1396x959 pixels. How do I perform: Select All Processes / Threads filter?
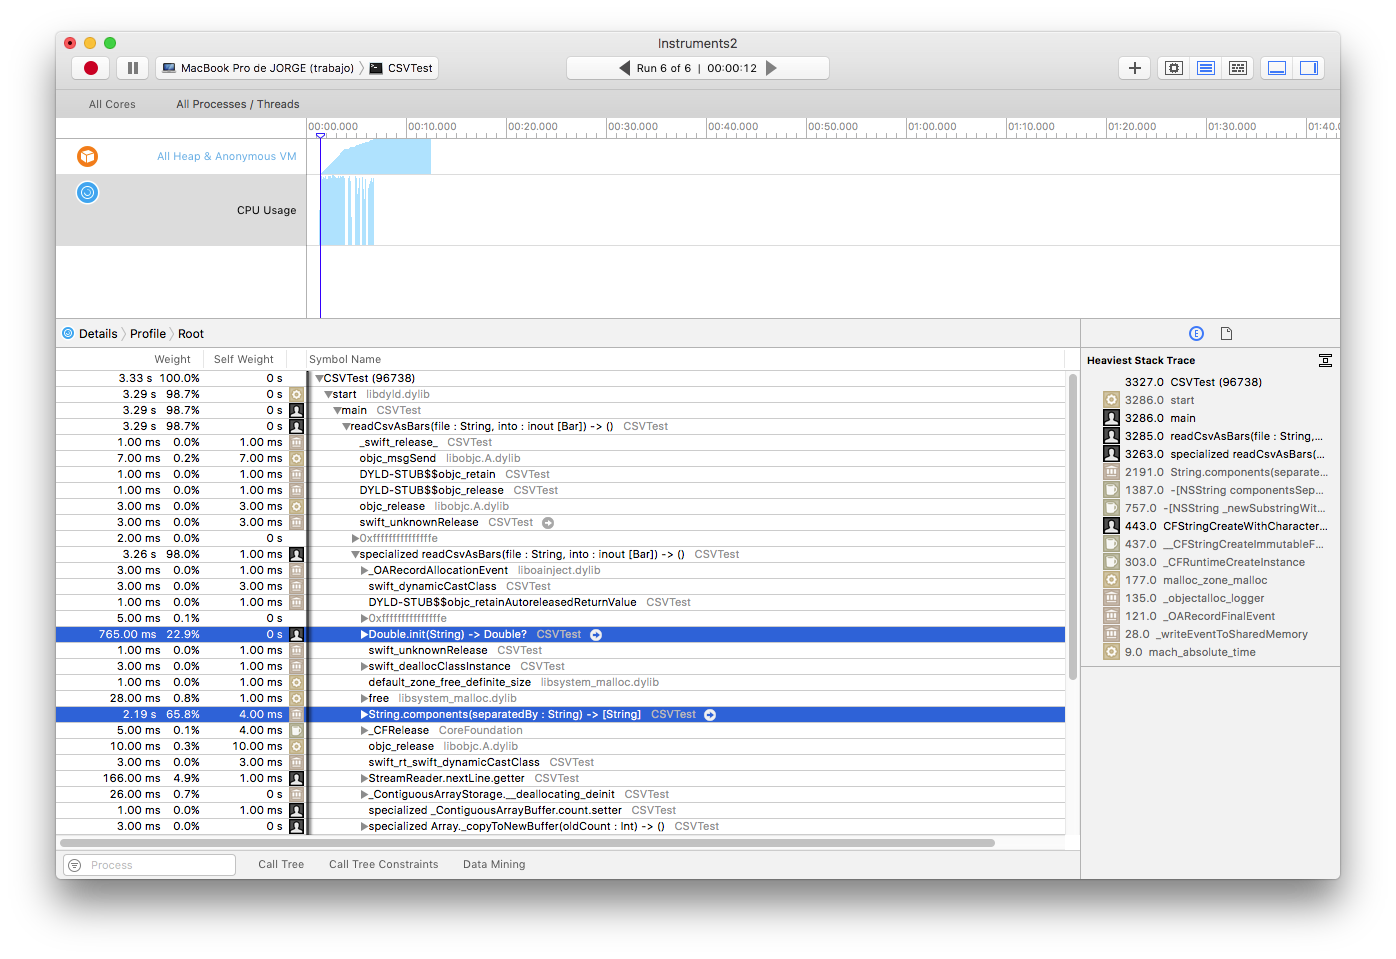click(238, 104)
